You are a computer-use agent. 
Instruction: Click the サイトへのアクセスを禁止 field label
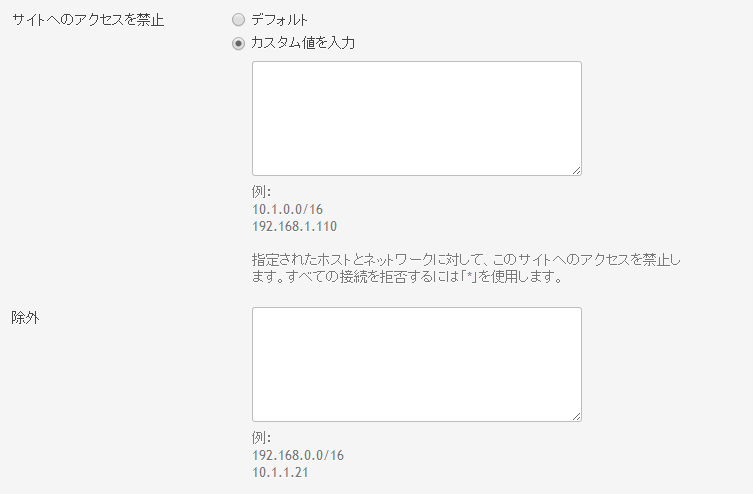tap(87, 20)
